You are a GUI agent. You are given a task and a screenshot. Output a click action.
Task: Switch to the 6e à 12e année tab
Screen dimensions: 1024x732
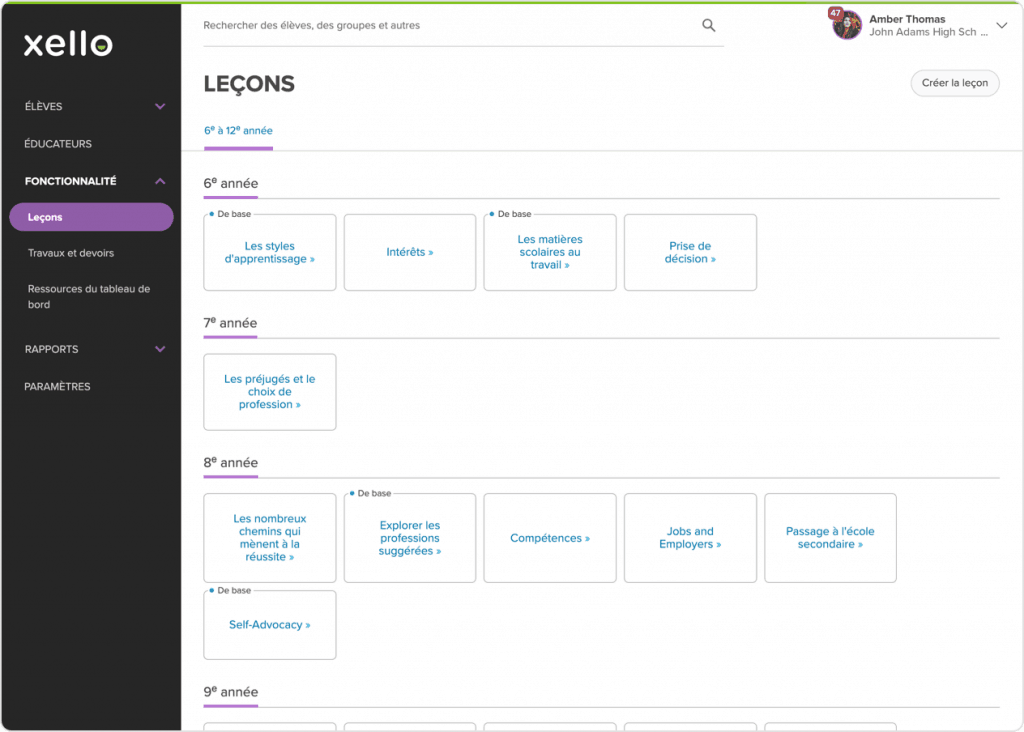click(238, 130)
